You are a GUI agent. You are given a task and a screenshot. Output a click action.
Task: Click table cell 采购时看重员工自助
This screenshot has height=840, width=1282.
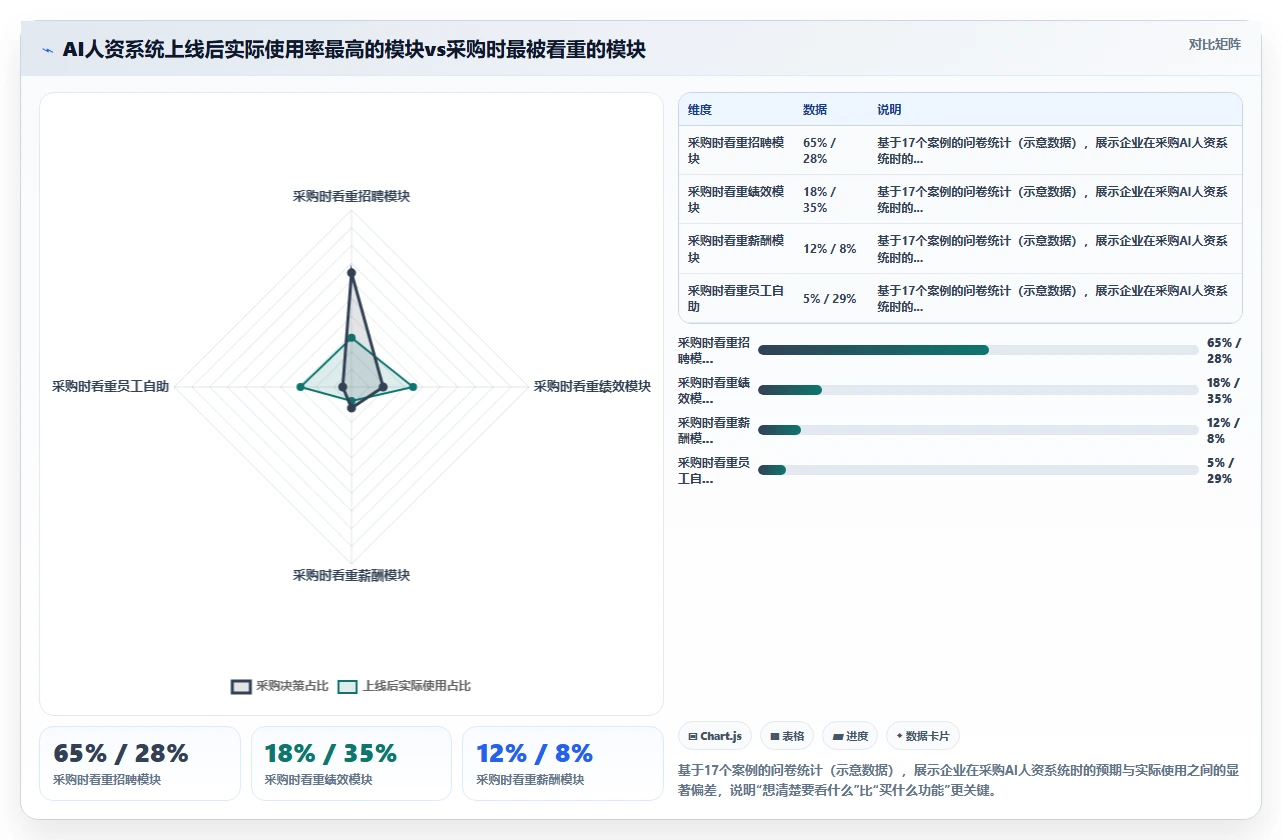pyautogui.click(x=736, y=298)
